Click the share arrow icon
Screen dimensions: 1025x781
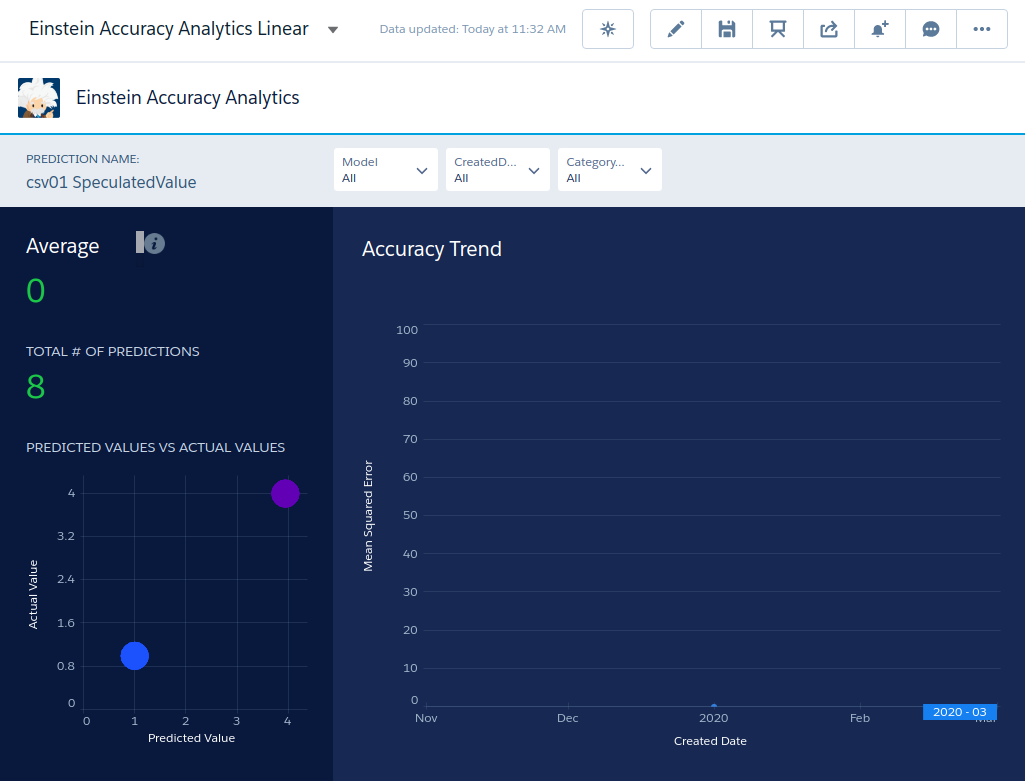[x=828, y=29]
